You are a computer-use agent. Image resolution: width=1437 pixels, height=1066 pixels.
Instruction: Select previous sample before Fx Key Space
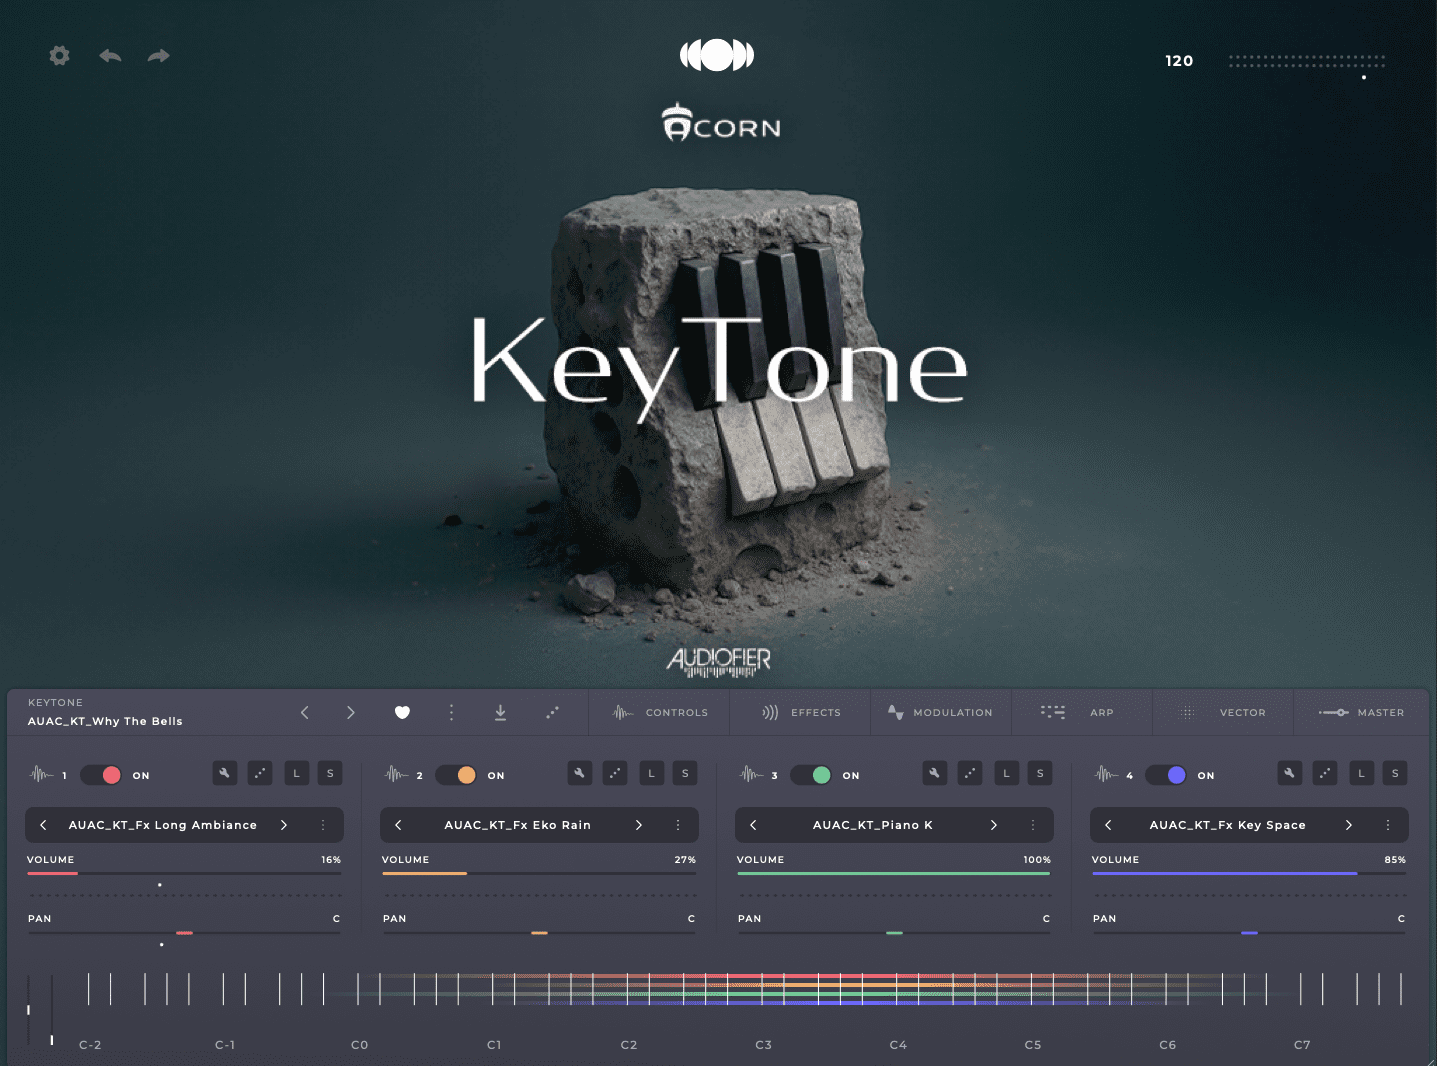[x=1108, y=825]
